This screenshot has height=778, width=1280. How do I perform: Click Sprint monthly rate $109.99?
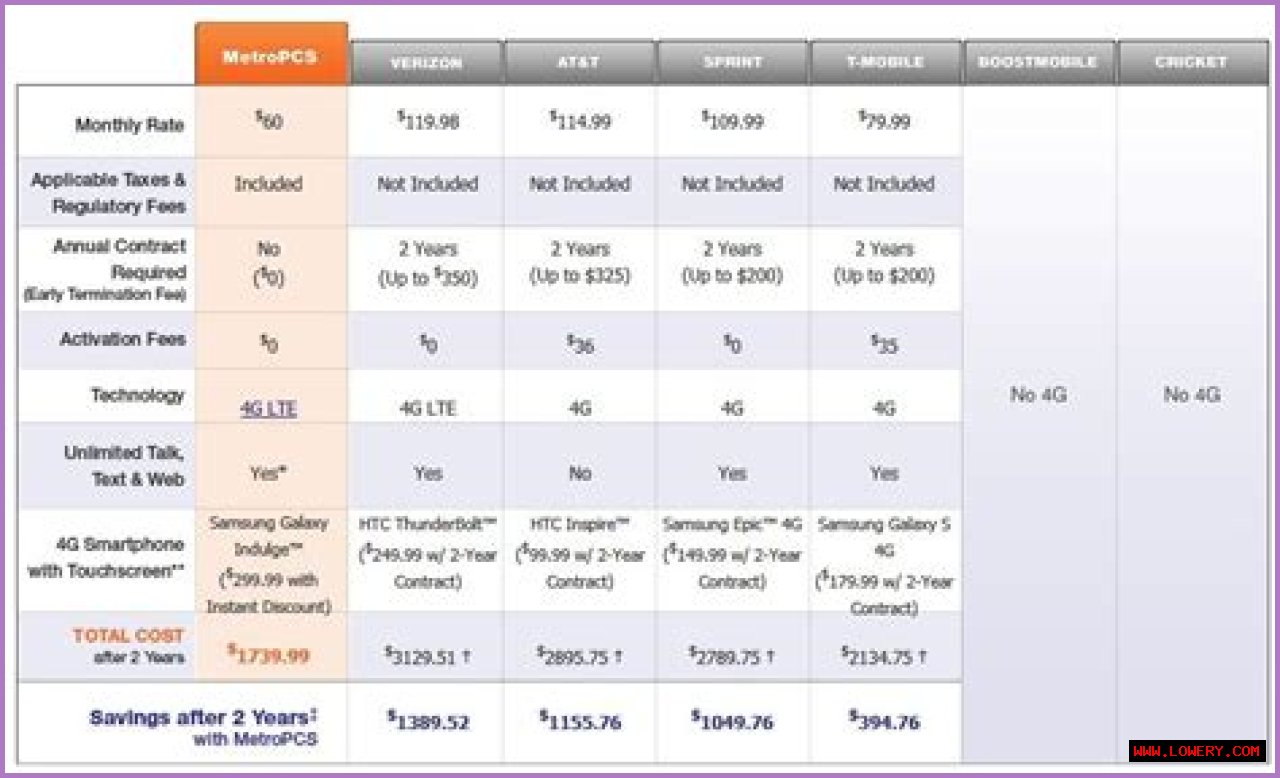732,121
